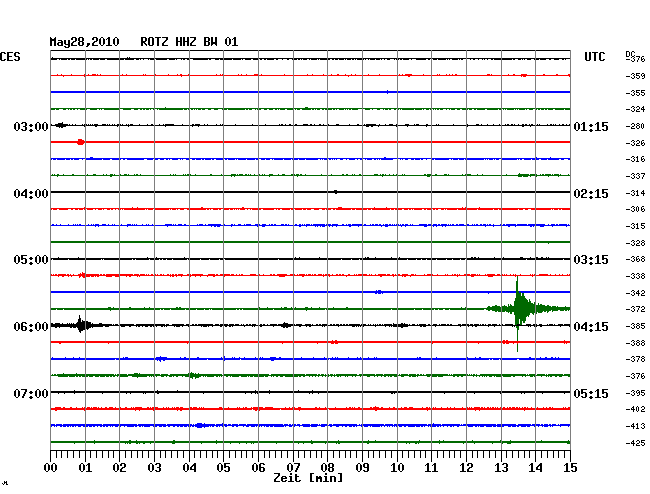Click the '03:15' UTC time label

point(591,260)
